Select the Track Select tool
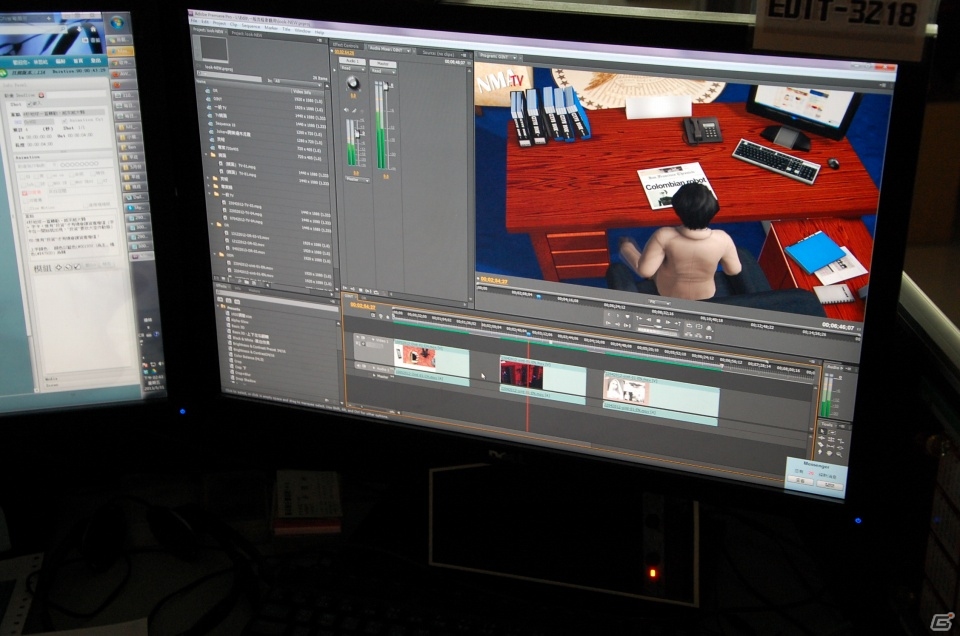The width and height of the screenshot is (960, 636). pos(832,433)
